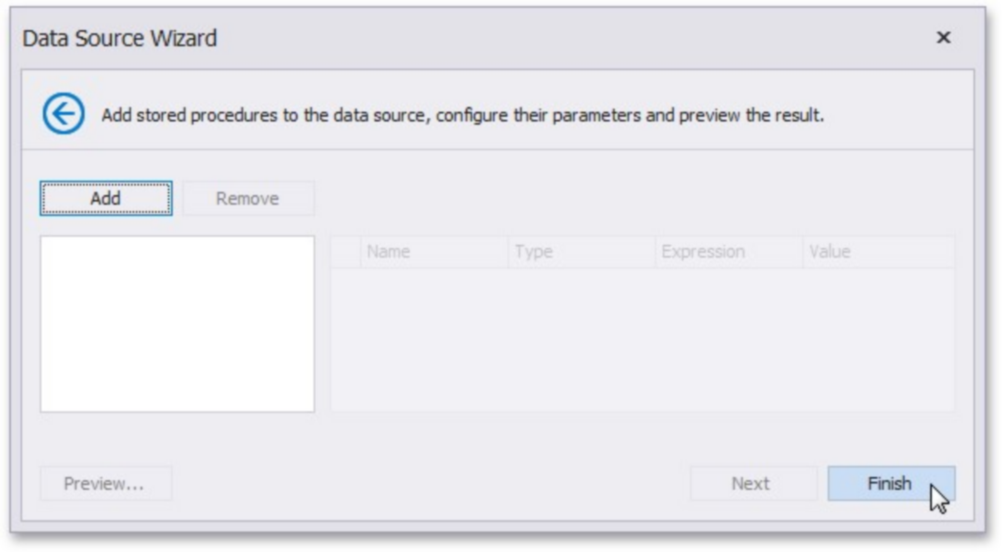Image resolution: width=1002 pixels, height=552 pixels.
Task: Select the Expression column header
Action: click(x=728, y=252)
